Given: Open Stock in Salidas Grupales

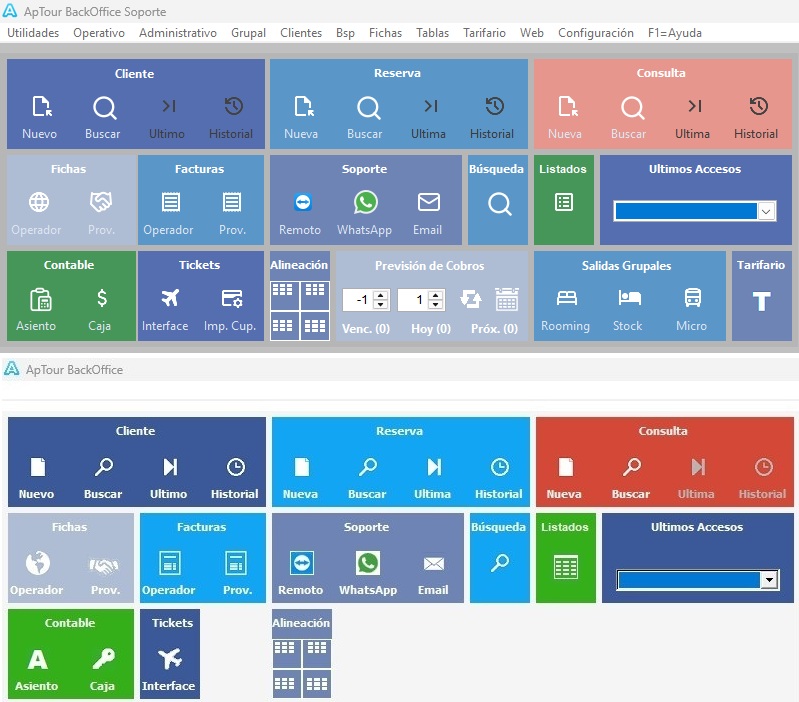Looking at the screenshot, I should [x=628, y=310].
